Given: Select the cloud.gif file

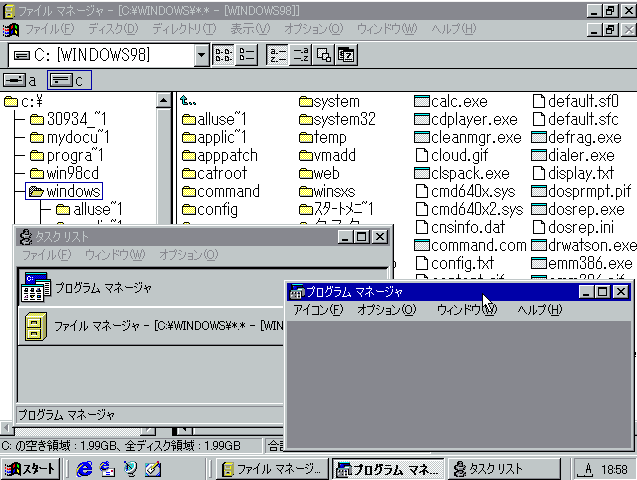Looking at the screenshot, I should click(451, 155).
